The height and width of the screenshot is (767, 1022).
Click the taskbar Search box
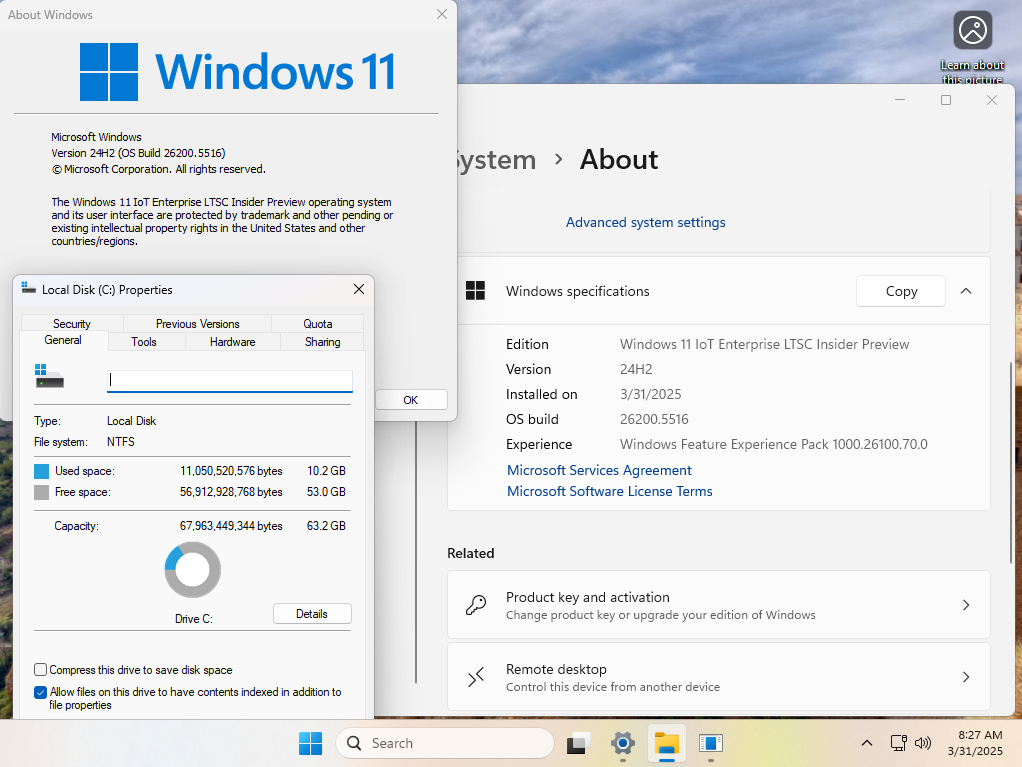445,743
